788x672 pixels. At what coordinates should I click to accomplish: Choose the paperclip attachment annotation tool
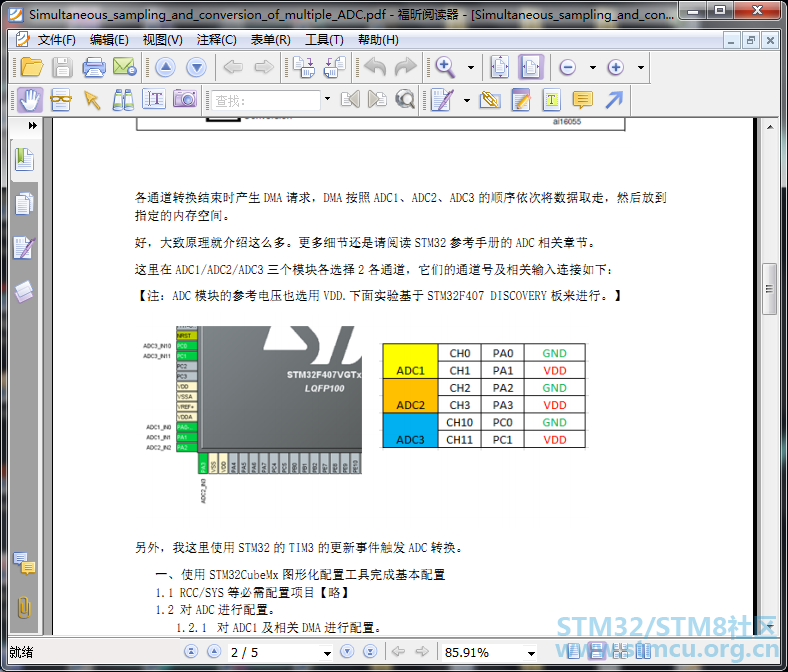489,100
